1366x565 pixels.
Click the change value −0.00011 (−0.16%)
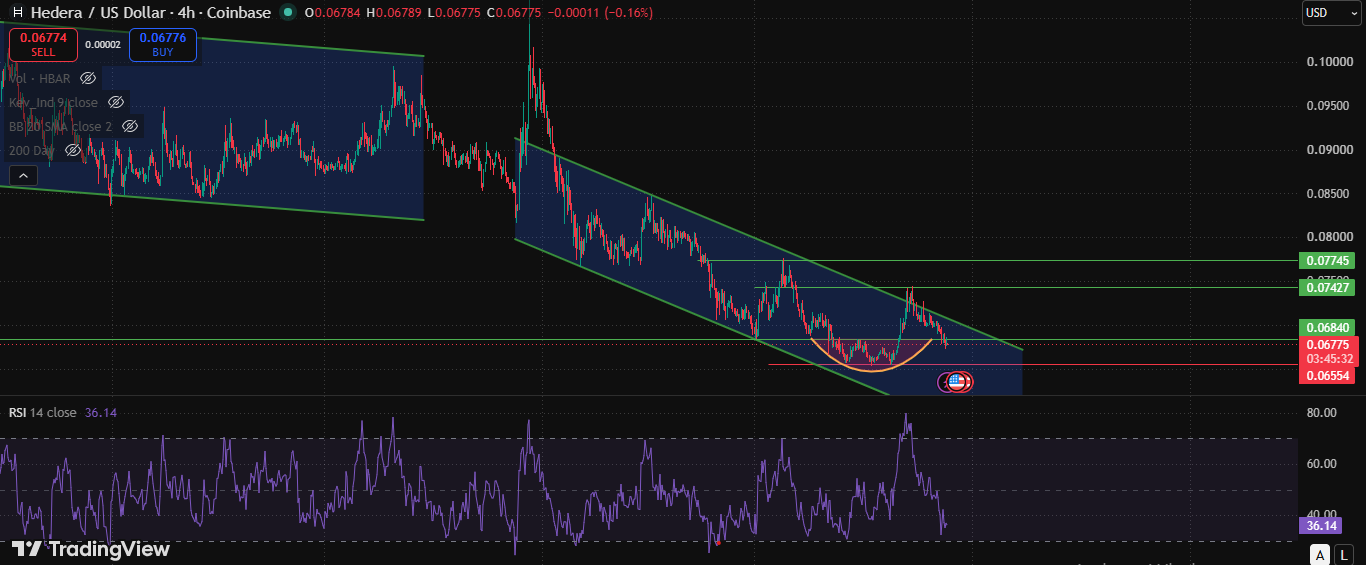pos(598,13)
